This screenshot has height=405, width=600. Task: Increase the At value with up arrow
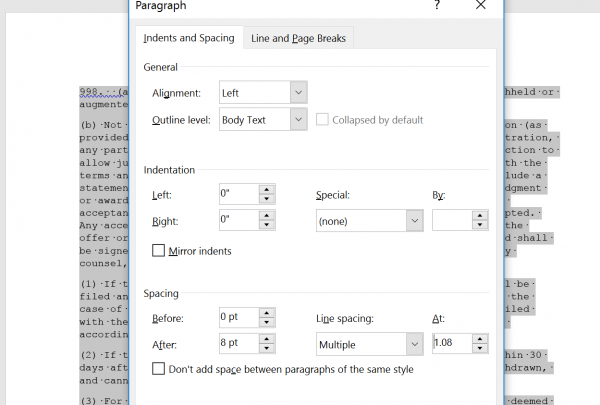point(480,339)
